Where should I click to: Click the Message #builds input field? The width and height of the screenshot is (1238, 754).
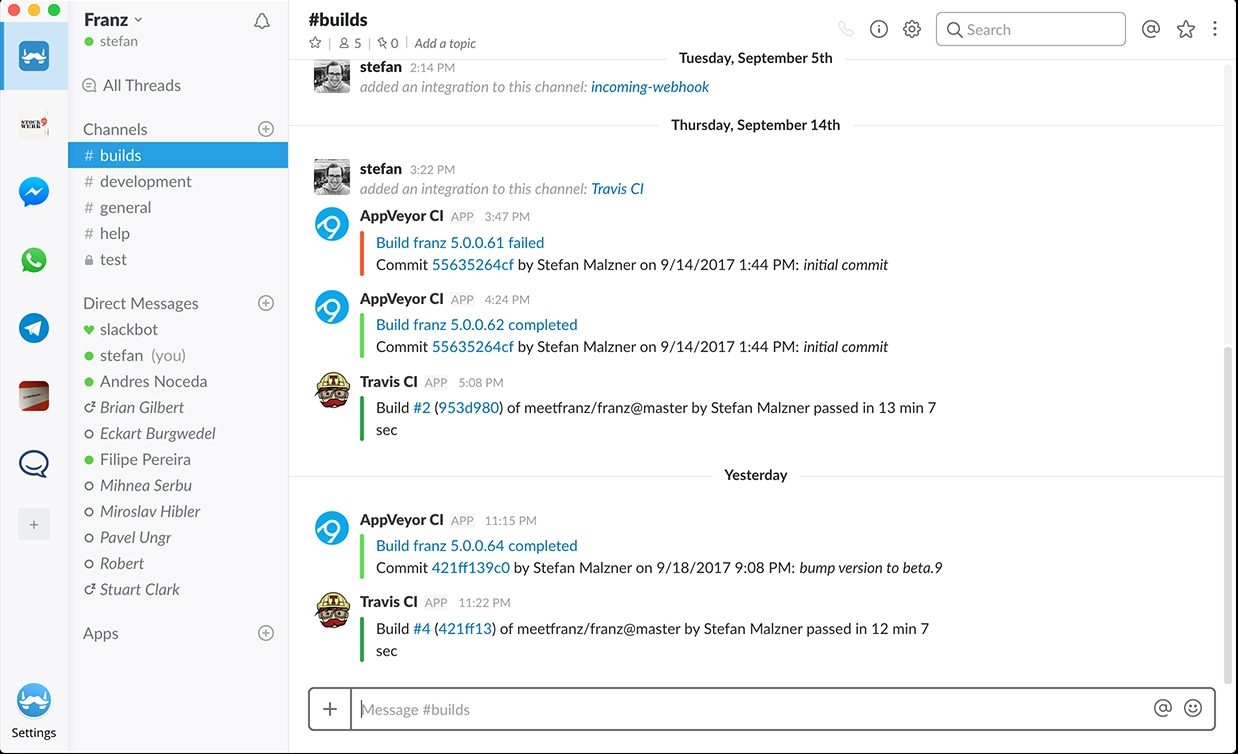(x=750, y=709)
